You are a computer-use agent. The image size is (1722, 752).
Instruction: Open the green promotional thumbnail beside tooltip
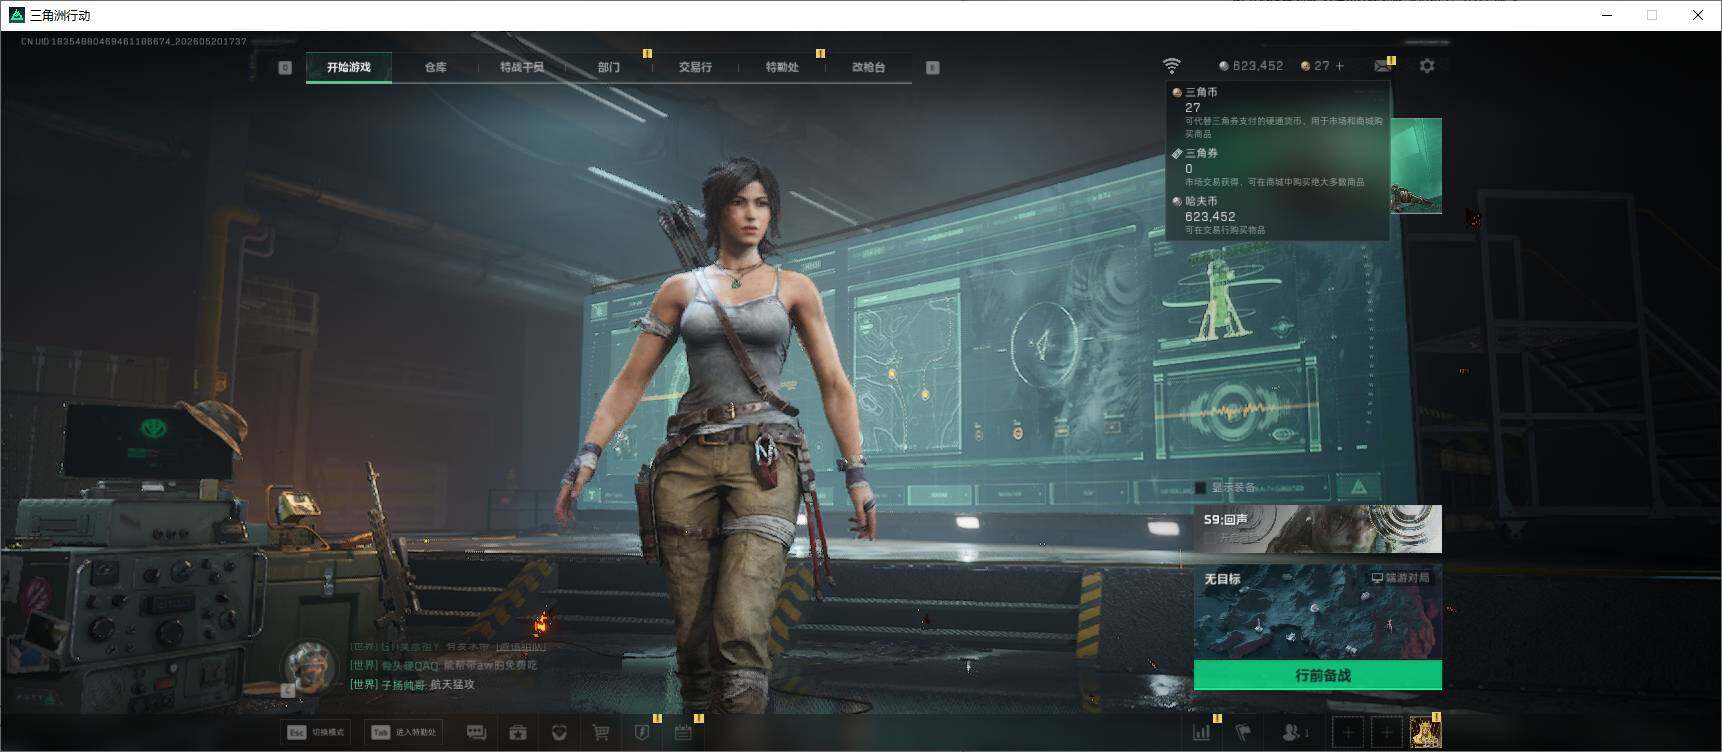[x=1416, y=165]
